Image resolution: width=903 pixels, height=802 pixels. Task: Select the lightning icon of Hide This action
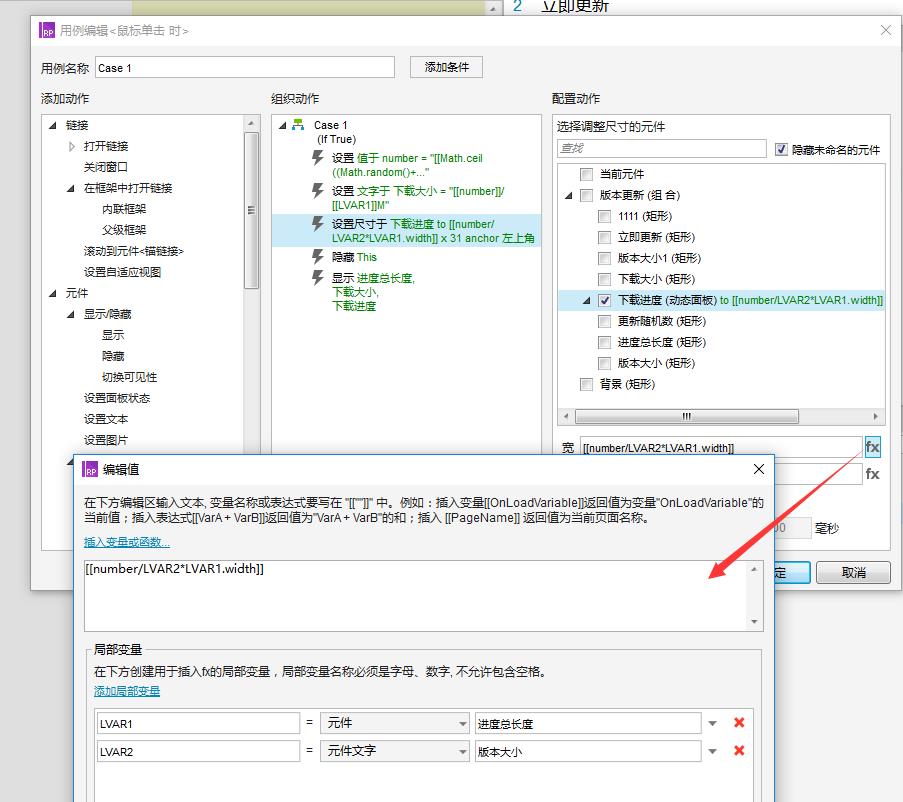point(317,256)
